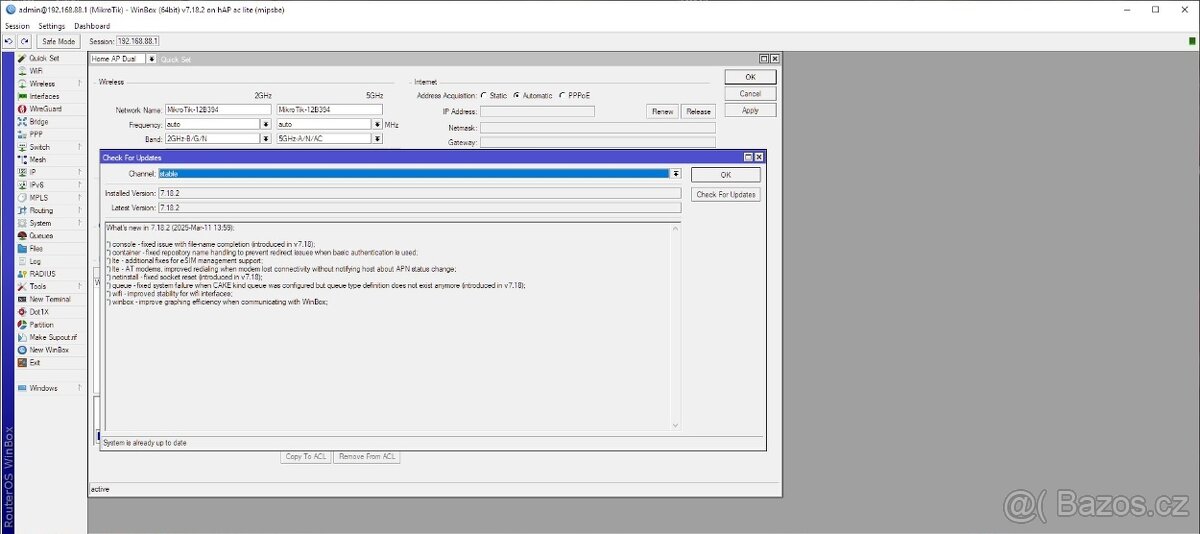This screenshot has width=1200, height=534.
Task: Open WireGuard in the sidebar
Action: click(45, 109)
